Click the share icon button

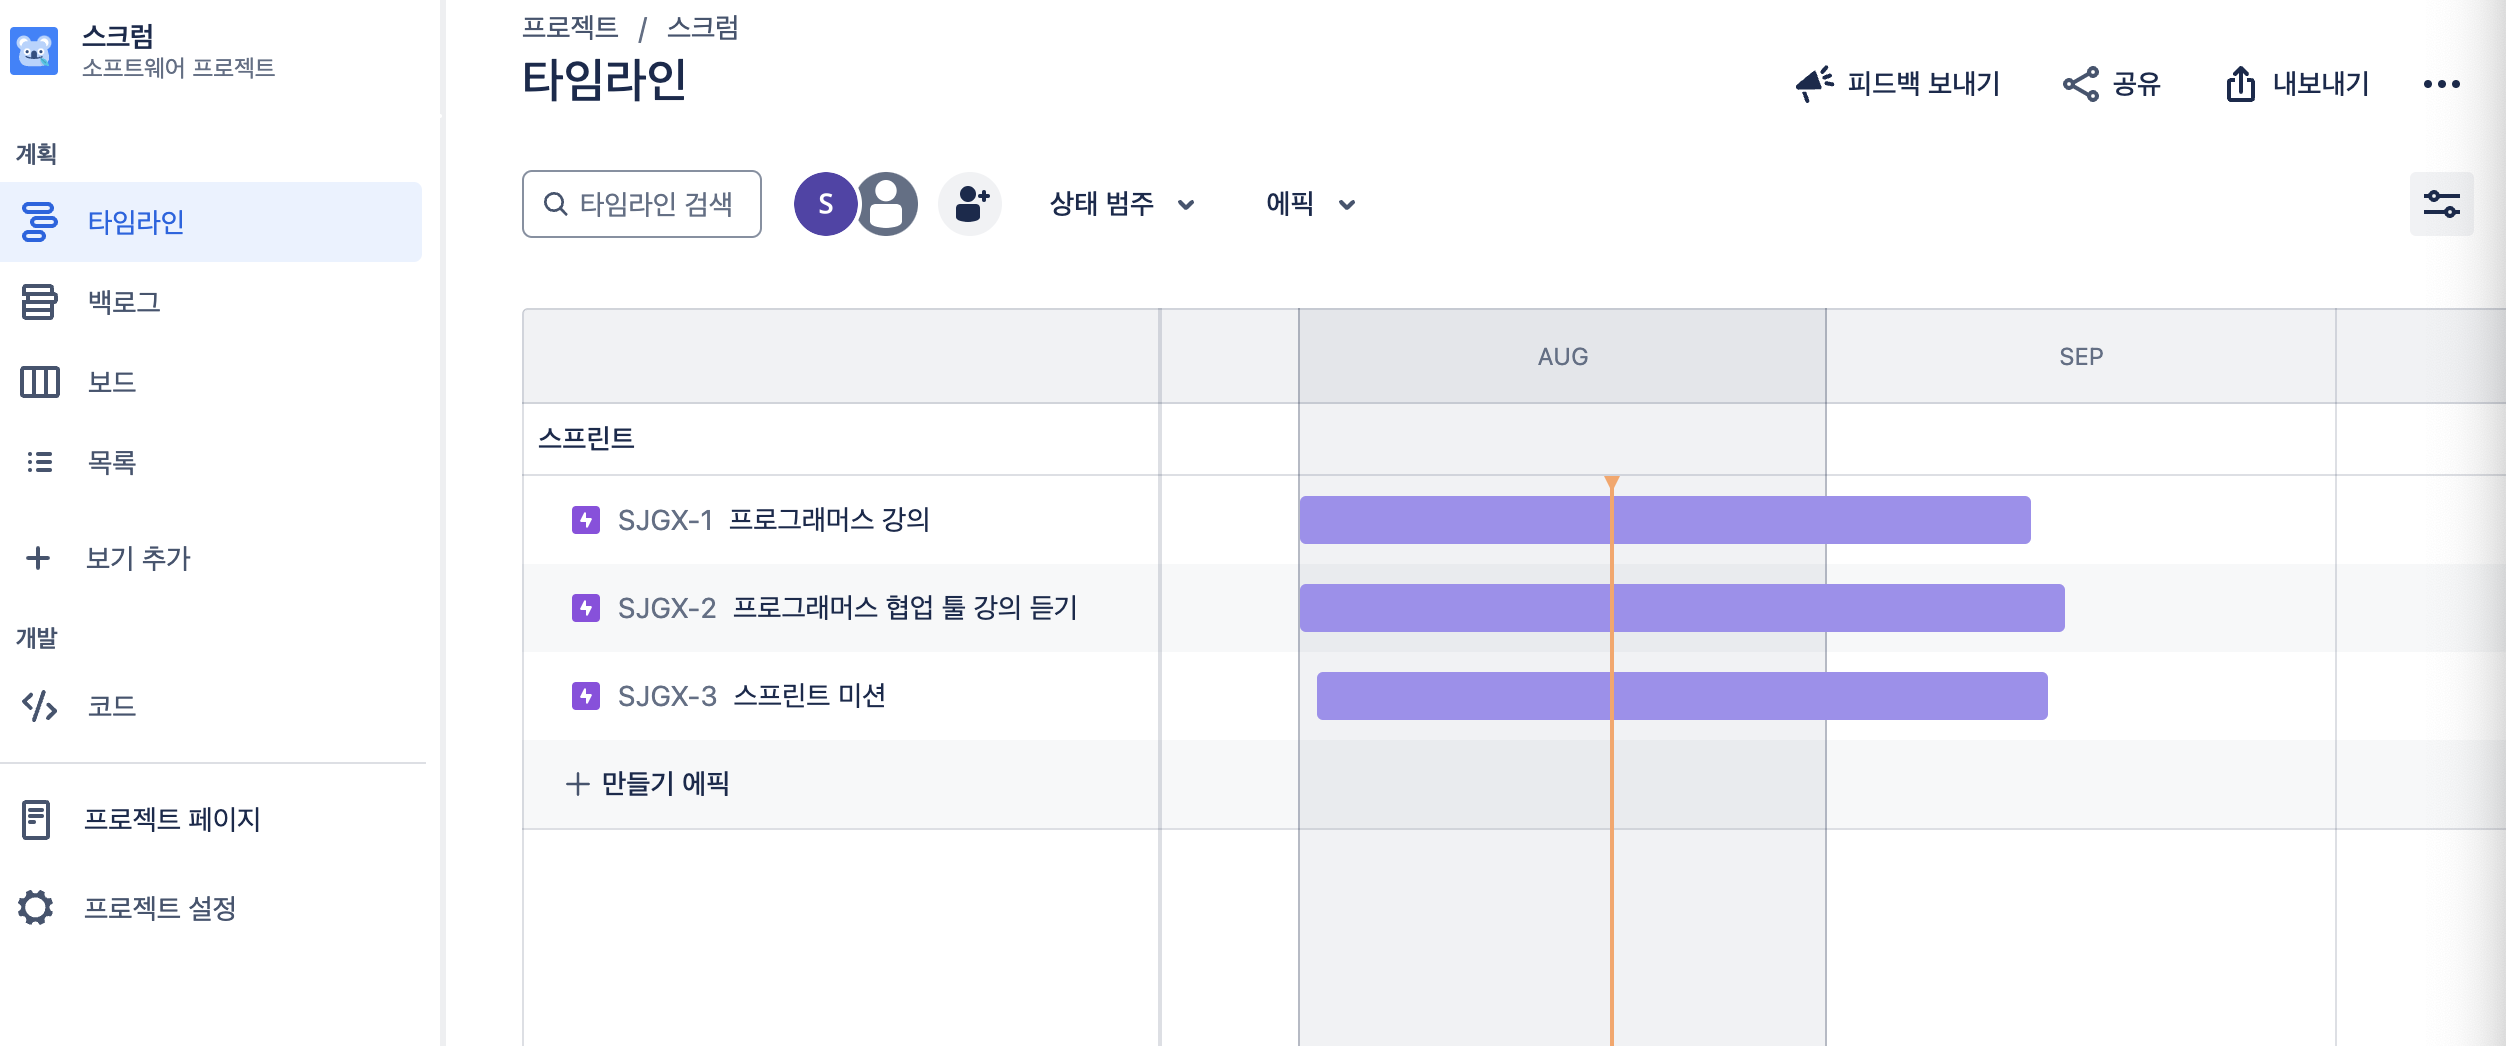2112,84
